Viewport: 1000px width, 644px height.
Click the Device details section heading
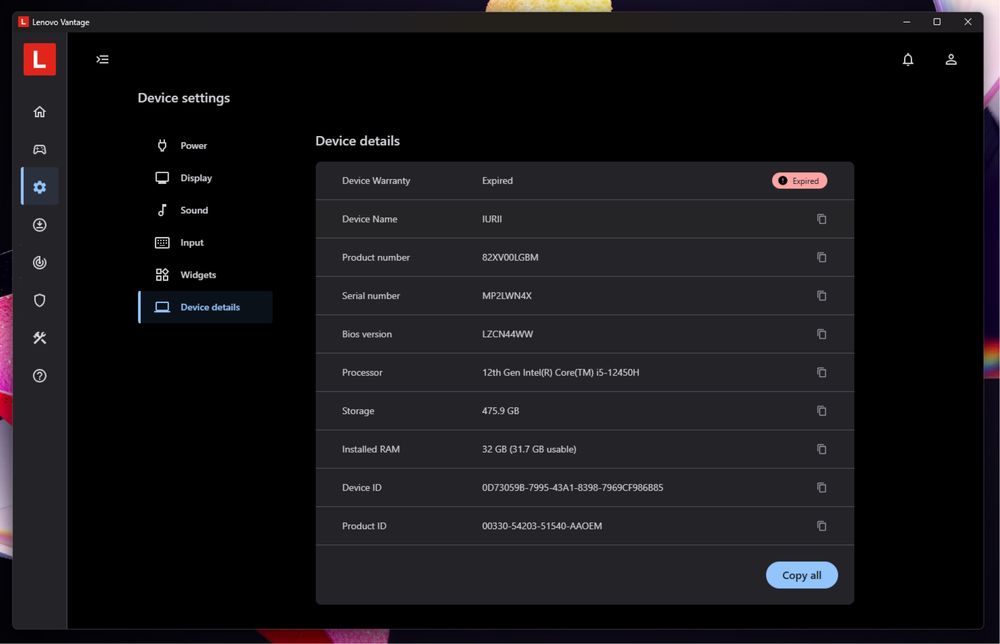click(357, 141)
